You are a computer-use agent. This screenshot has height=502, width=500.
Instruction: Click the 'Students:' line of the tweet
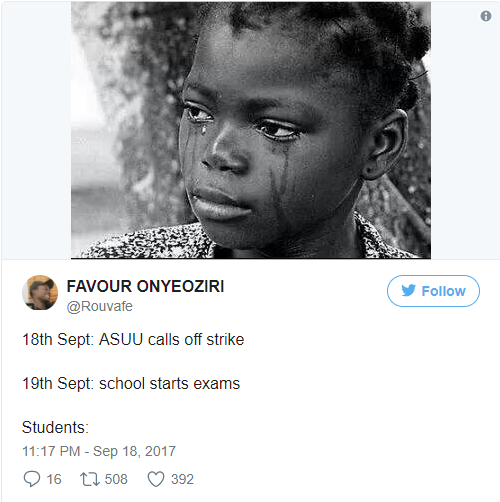pyautogui.click(x=55, y=427)
